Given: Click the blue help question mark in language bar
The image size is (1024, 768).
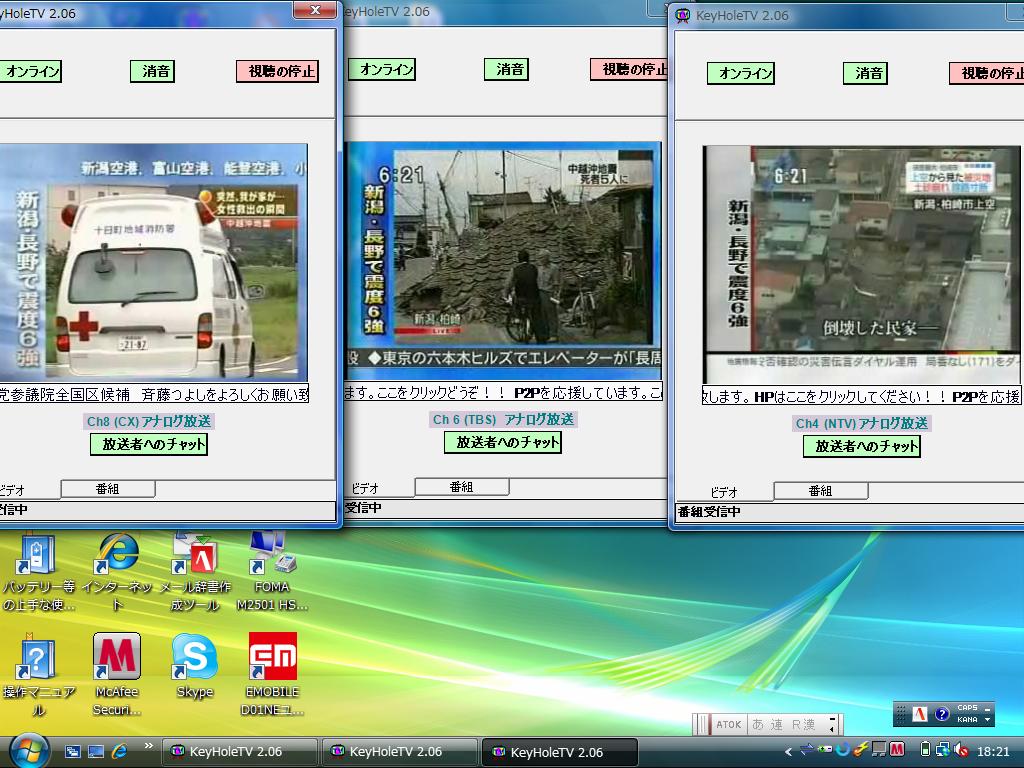Looking at the screenshot, I should [x=941, y=714].
